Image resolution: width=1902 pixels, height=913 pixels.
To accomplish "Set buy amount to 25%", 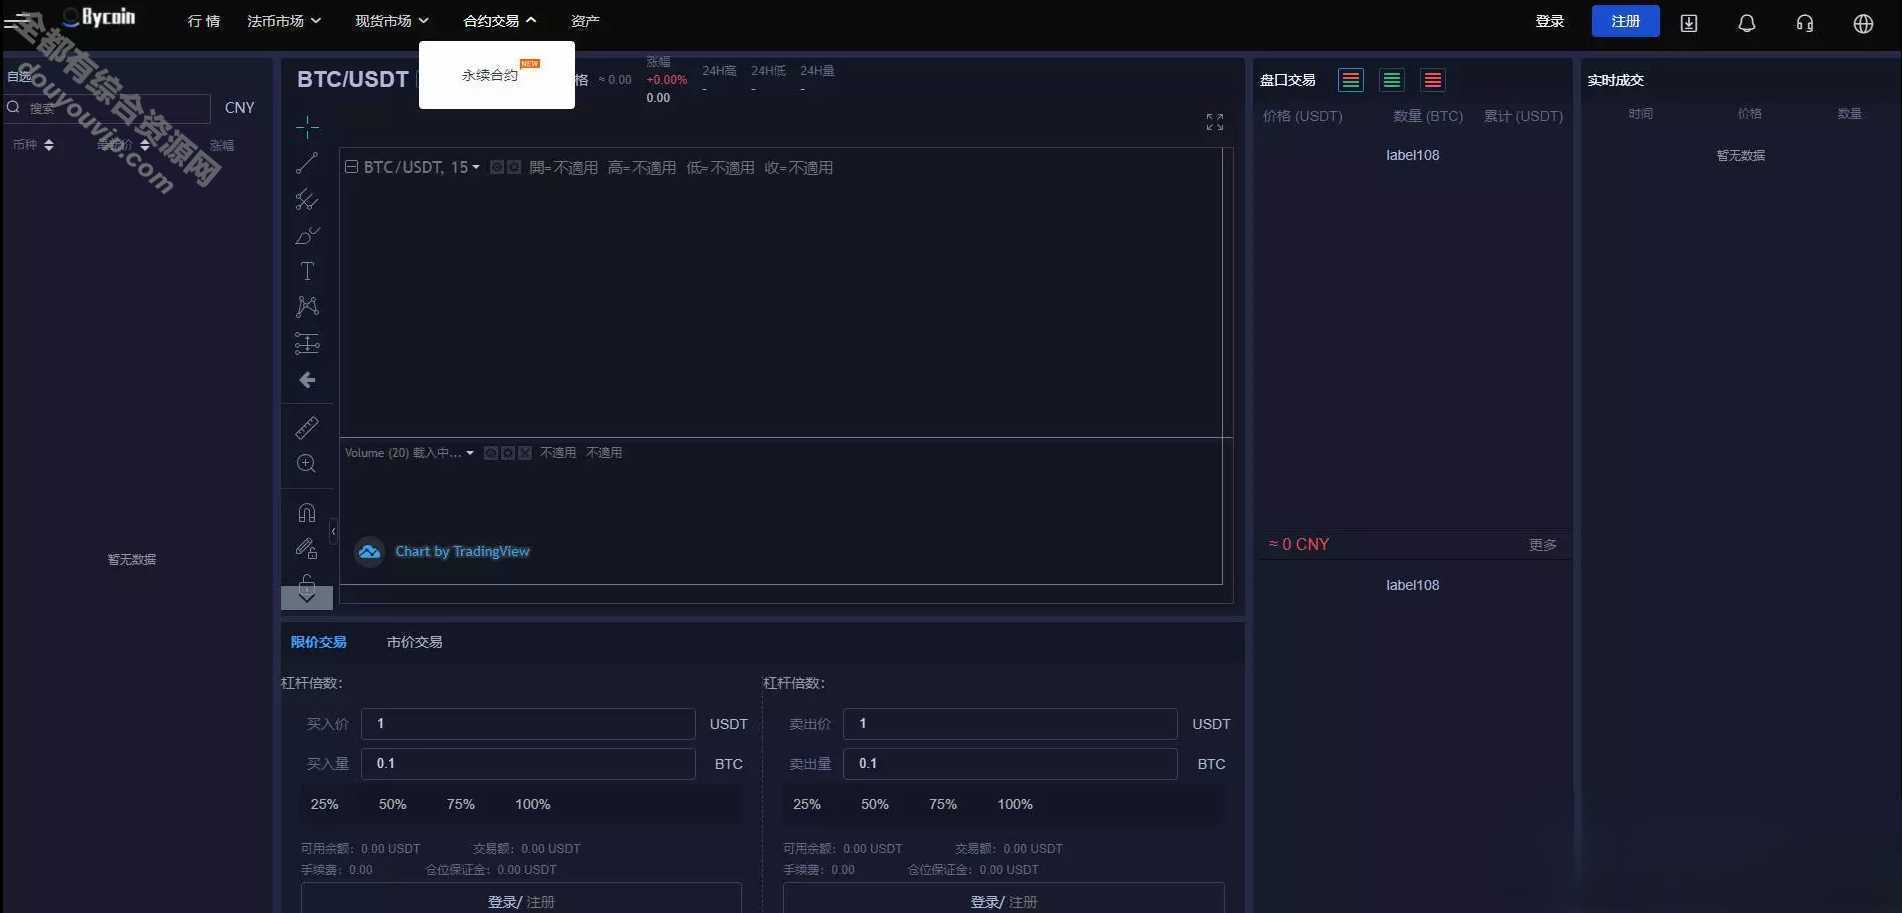I will click(325, 804).
